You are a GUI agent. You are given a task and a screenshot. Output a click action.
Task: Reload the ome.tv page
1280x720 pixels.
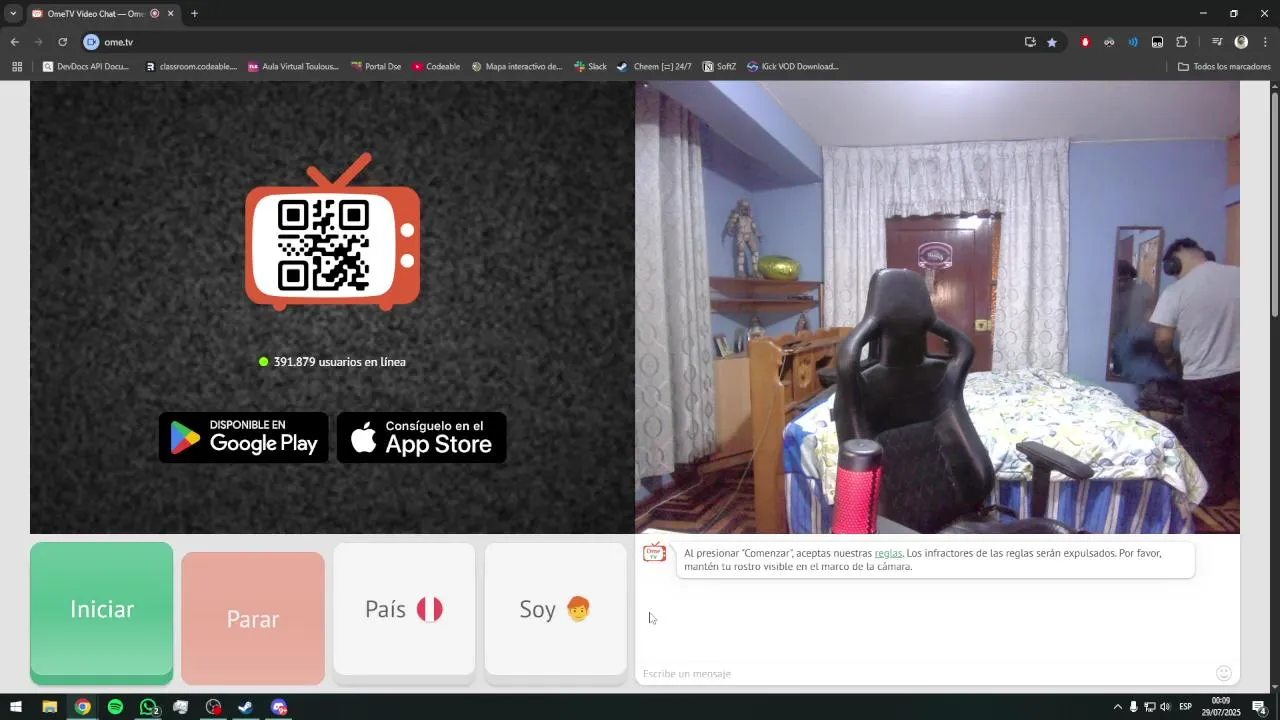coord(62,42)
